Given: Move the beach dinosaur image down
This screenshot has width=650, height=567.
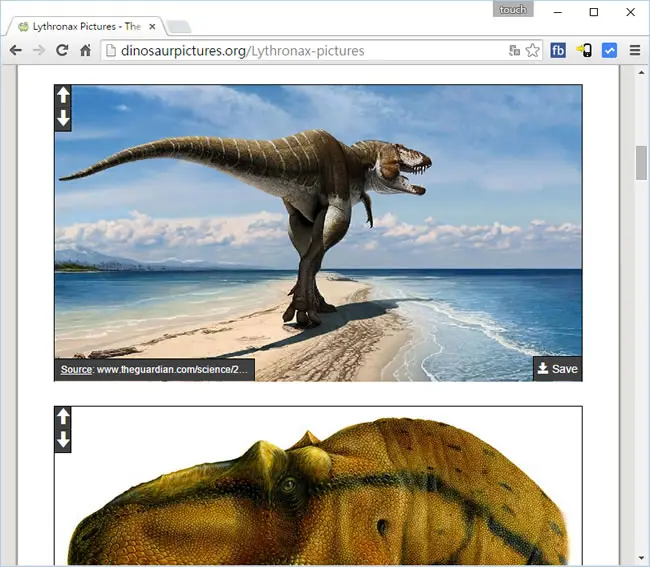Looking at the screenshot, I should [63, 118].
